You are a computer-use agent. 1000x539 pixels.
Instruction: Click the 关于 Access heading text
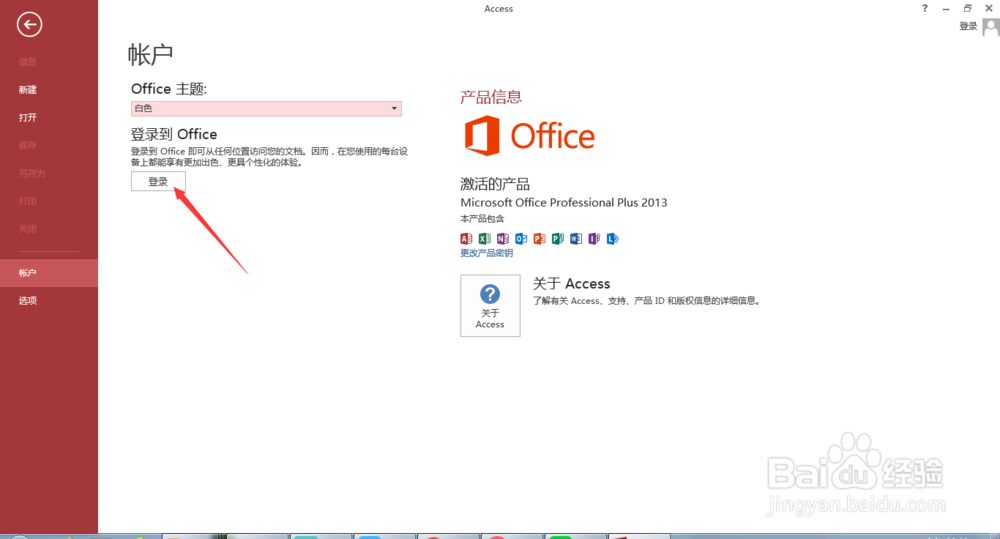pyautogui.click(x=571, y=284)
